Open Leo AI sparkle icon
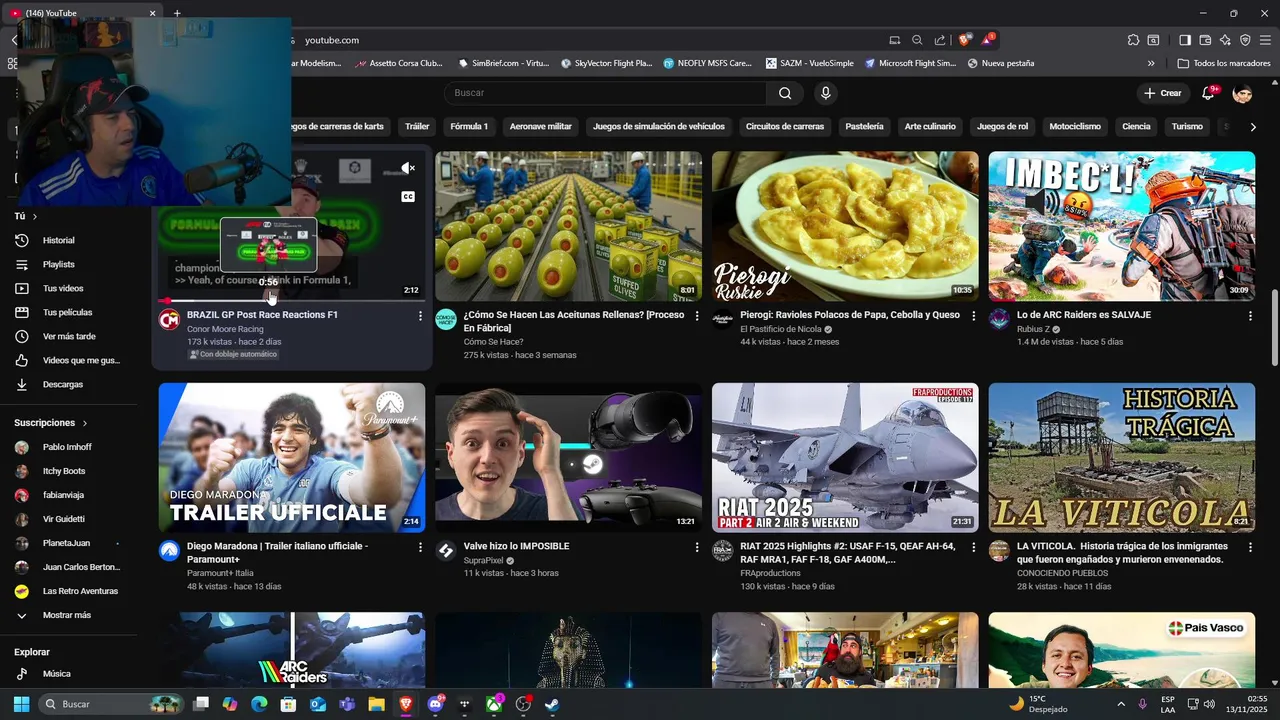Viewport: 1280px width, 720px height. coord(1225,40)
